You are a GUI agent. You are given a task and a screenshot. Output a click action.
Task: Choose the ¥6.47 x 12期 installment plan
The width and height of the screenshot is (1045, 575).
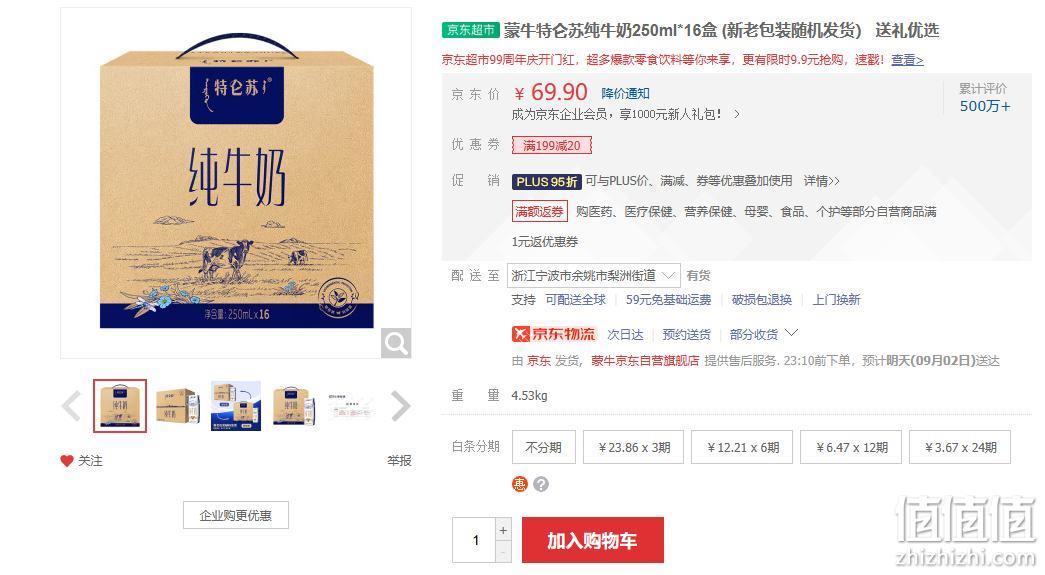click(x=852, y=447)
